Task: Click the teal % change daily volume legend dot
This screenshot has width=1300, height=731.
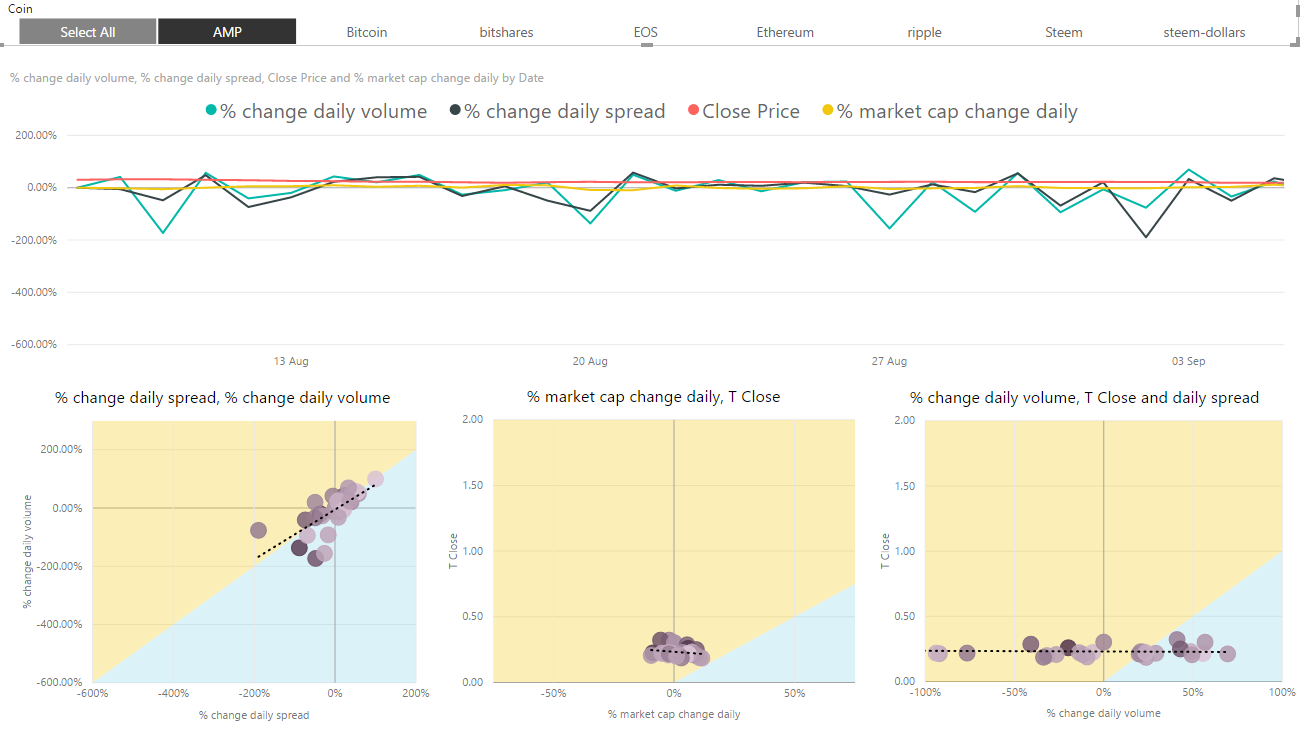Action: pos(211,111)
